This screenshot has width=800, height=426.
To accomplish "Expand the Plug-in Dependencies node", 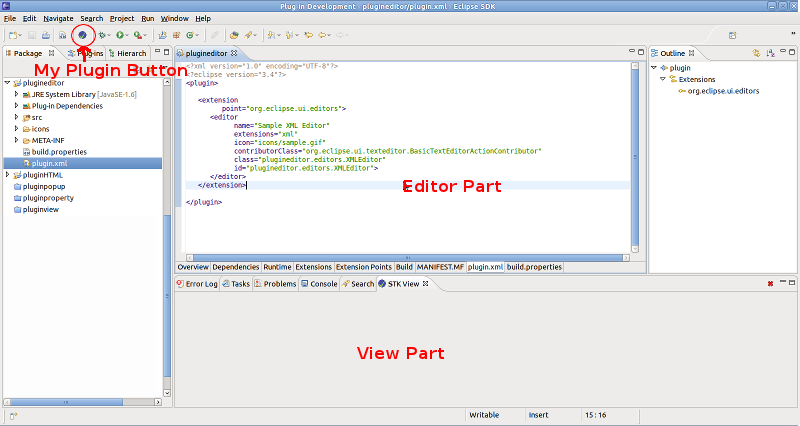I will (x=16, y=106).
